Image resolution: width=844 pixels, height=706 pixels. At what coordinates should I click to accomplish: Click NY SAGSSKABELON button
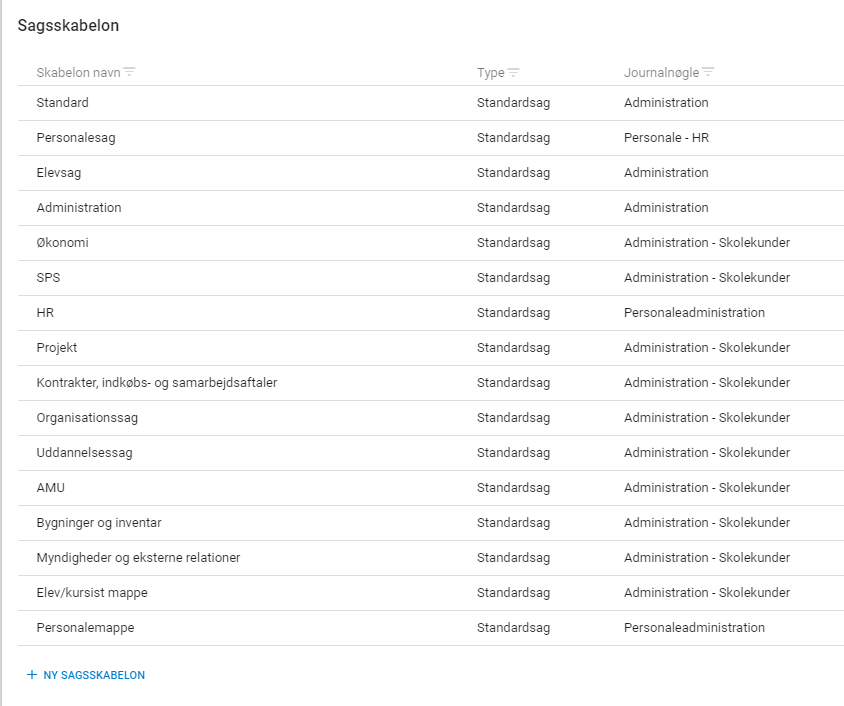click(x=86, y=675)
